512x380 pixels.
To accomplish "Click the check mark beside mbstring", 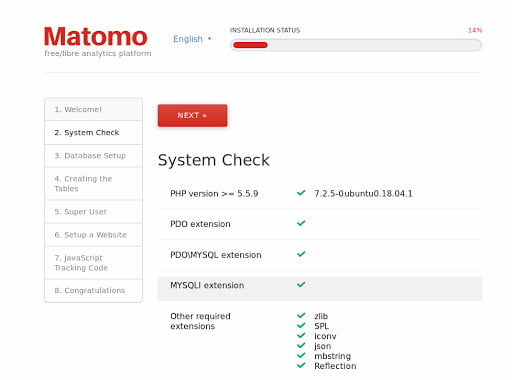I will pyautogui.click(x=301, y=355).
